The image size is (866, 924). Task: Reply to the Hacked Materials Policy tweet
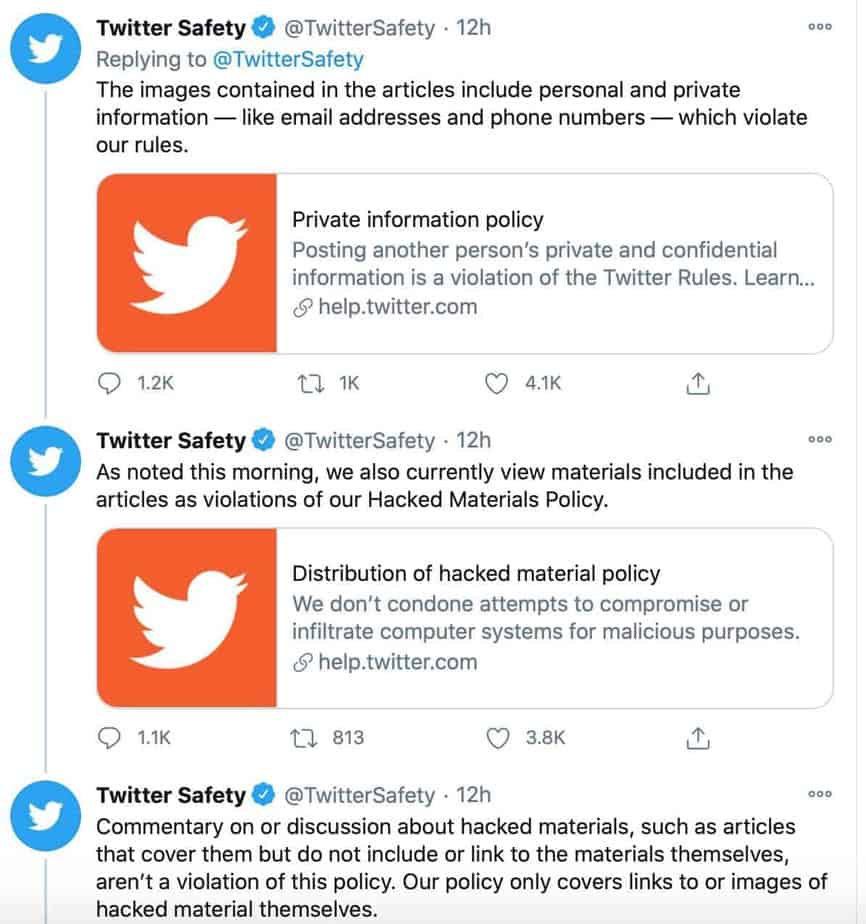click(109, 738)
